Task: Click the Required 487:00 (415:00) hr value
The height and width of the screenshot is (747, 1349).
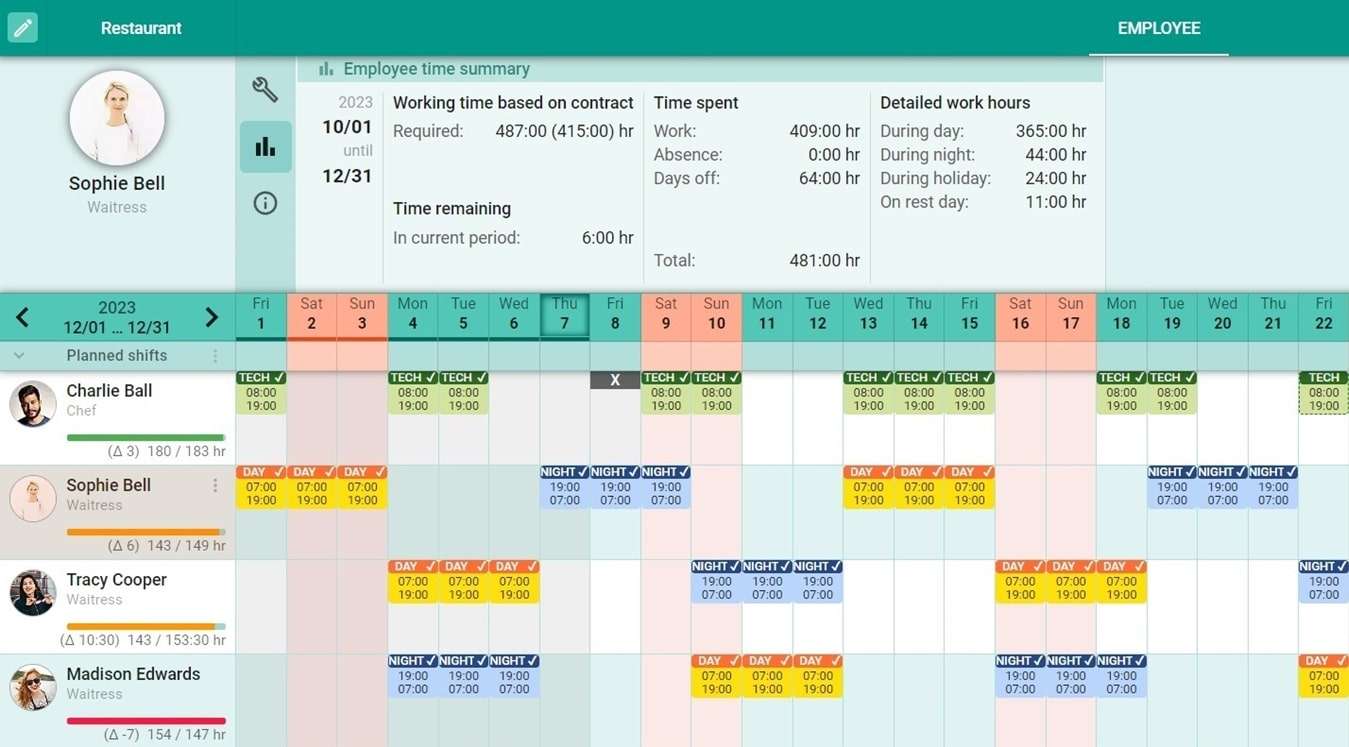Action: click(564, 131)
